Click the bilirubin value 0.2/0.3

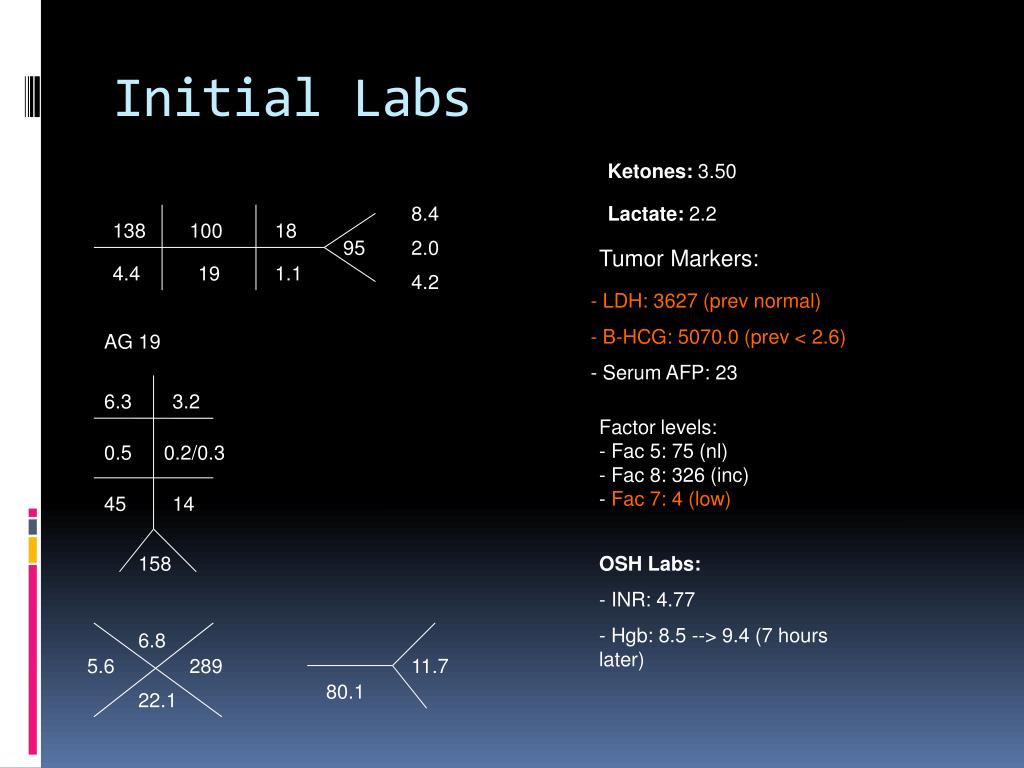(x=194, y=453)
